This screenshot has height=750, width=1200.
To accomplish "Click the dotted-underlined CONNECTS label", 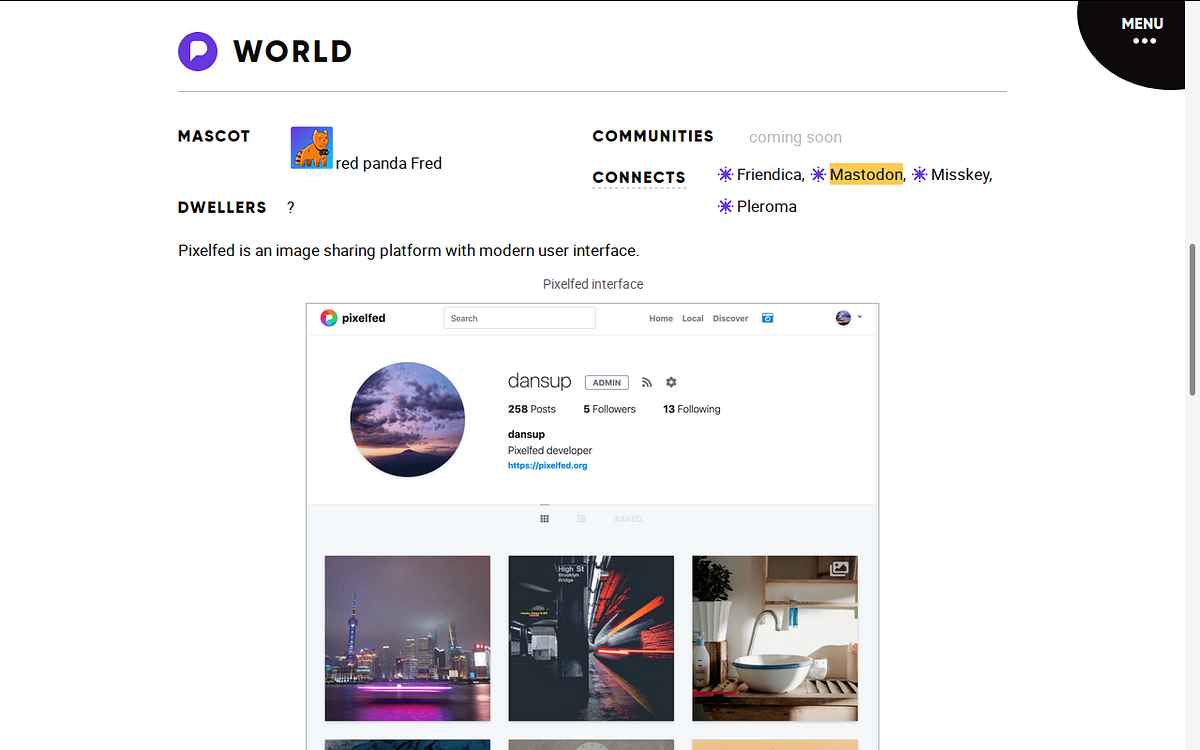I will [x=639, y=178].
